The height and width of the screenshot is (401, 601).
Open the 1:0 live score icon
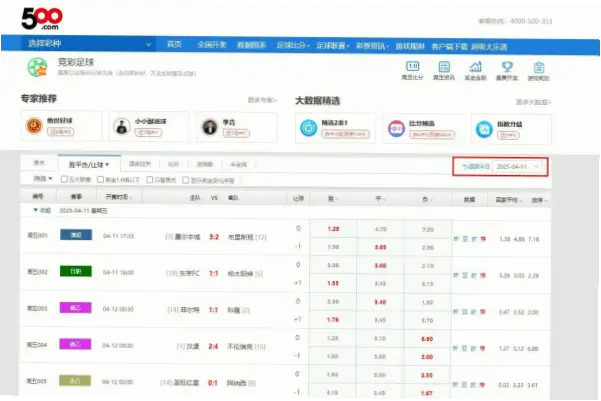[412, 66]
